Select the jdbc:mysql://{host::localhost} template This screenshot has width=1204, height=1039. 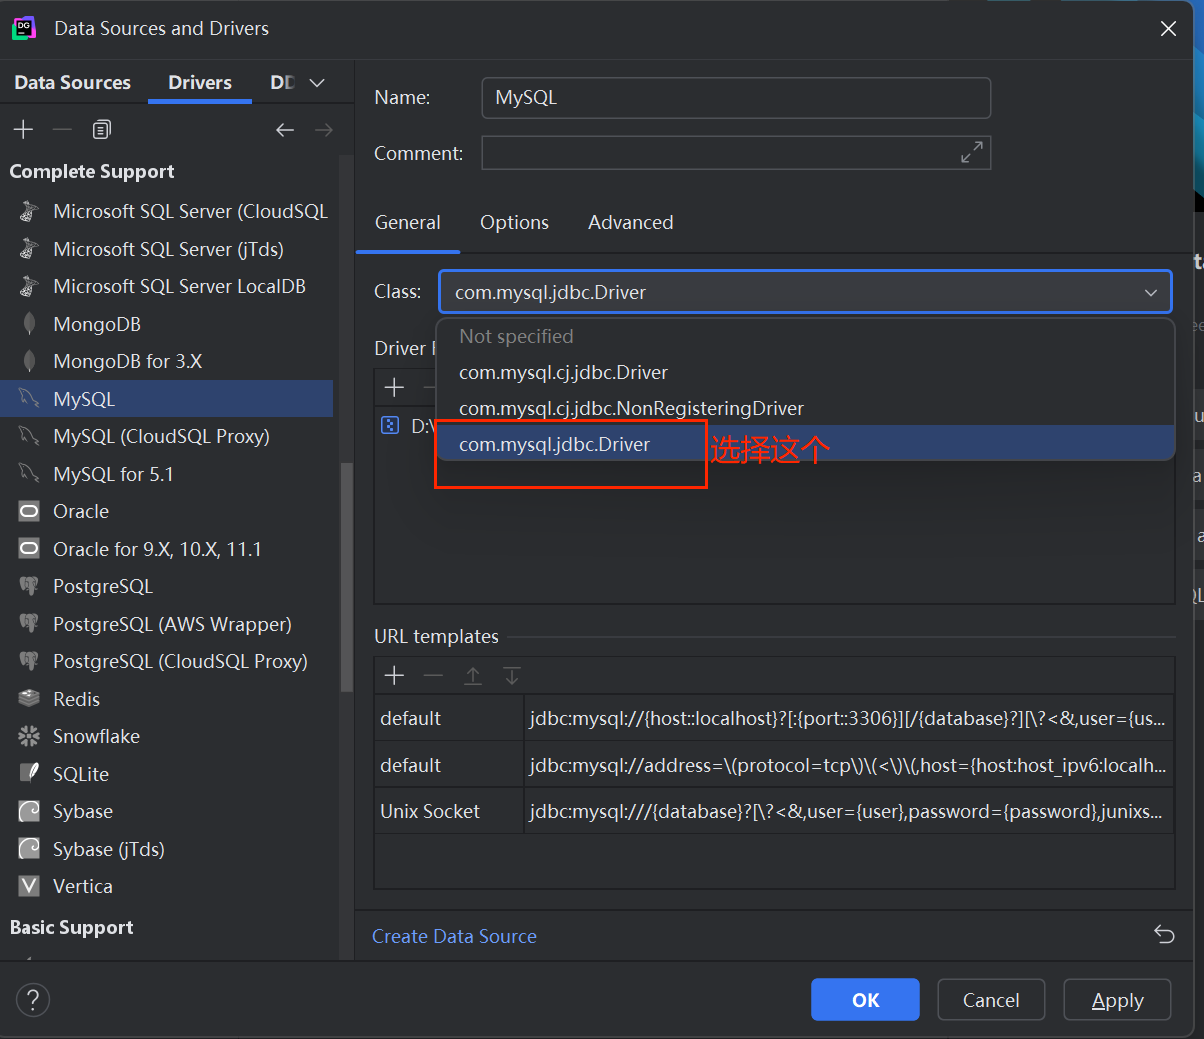pyautogui.click(x=774, y=718)
